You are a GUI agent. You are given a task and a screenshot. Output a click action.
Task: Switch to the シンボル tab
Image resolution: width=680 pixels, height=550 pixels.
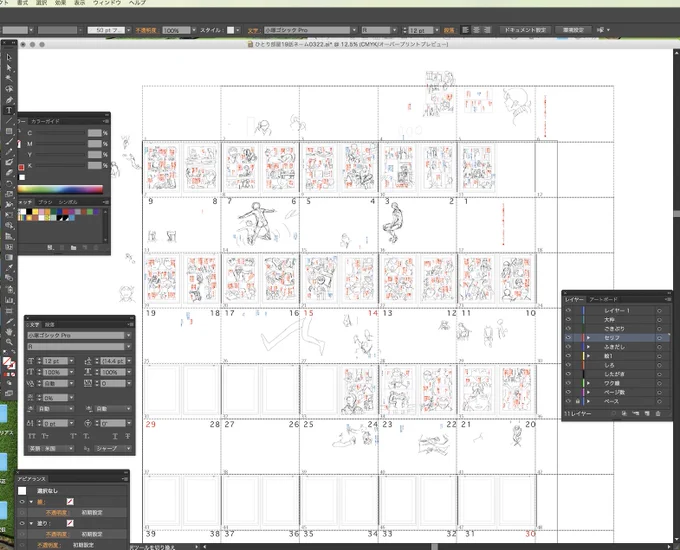(x=68, y=202)
